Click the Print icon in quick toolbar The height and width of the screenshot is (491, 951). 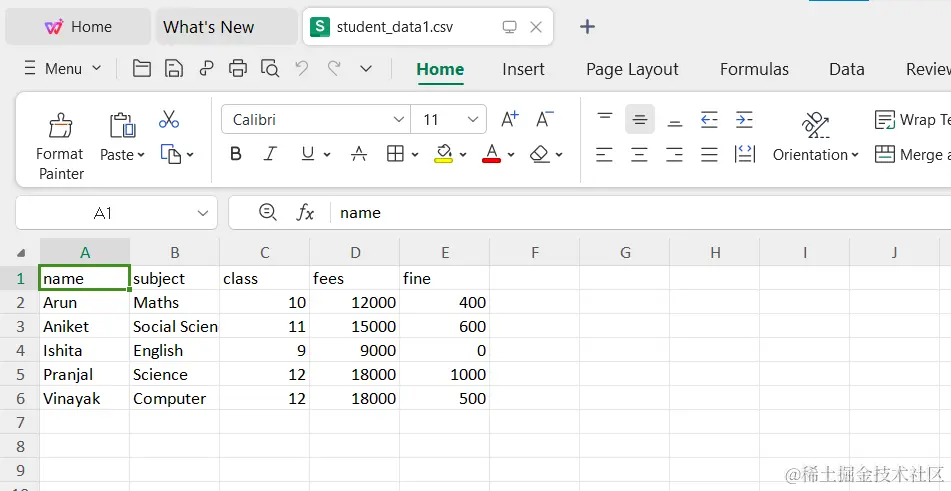(238, 68)
